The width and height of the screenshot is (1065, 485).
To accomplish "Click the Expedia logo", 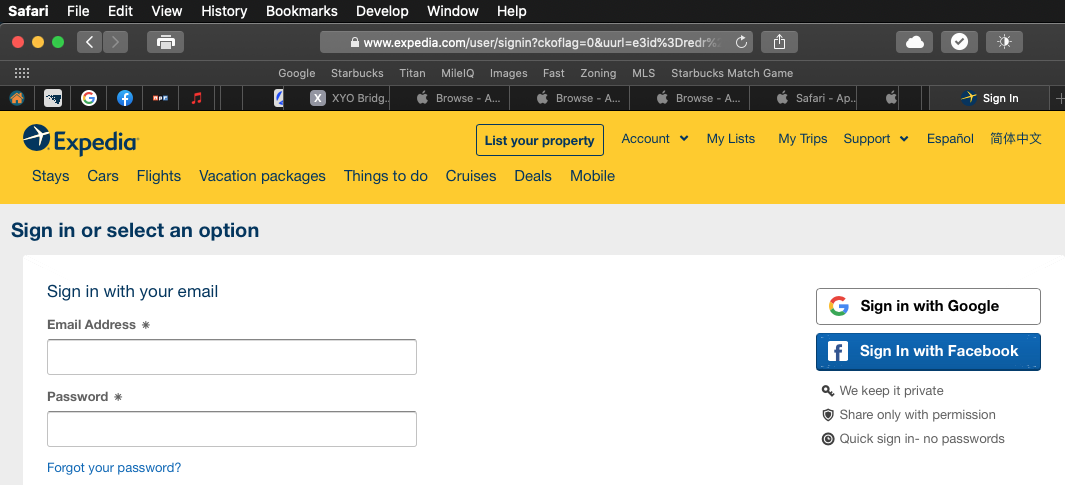I will tap(80, 140).
